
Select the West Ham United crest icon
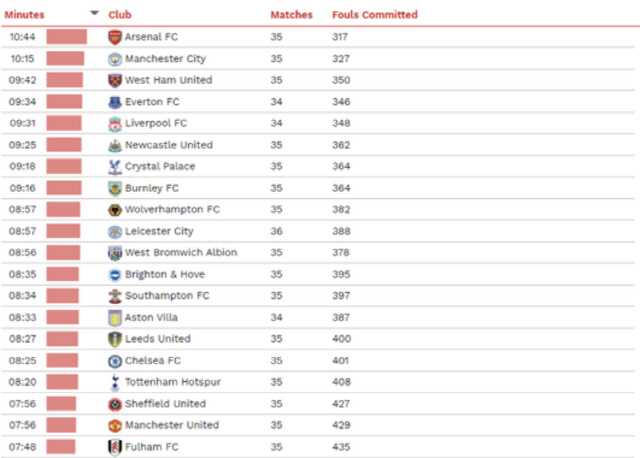coord(115,80)
